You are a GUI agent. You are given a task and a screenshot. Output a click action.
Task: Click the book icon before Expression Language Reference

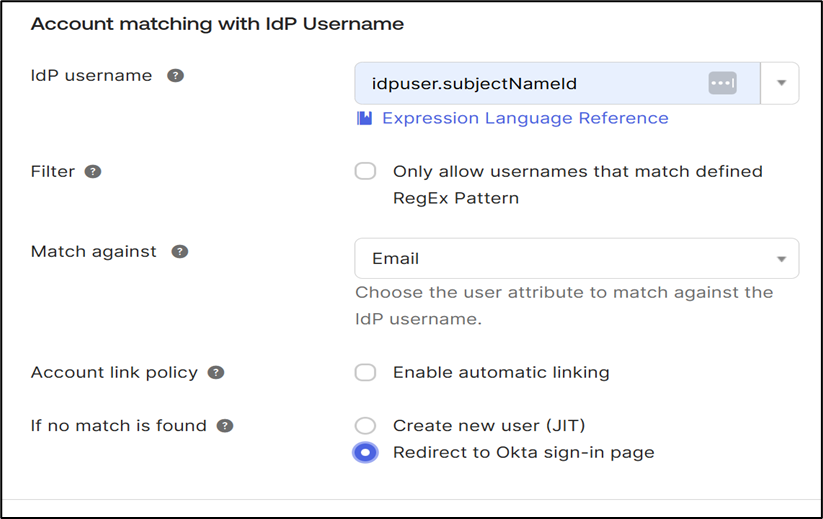point(365,119)
